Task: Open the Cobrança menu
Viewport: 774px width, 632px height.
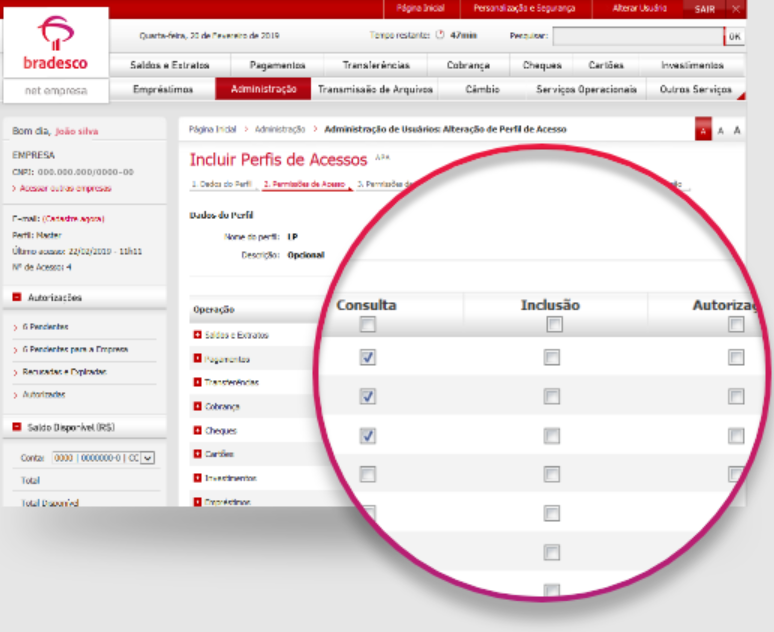Action: pyautogui.click(x=468, y=65)
